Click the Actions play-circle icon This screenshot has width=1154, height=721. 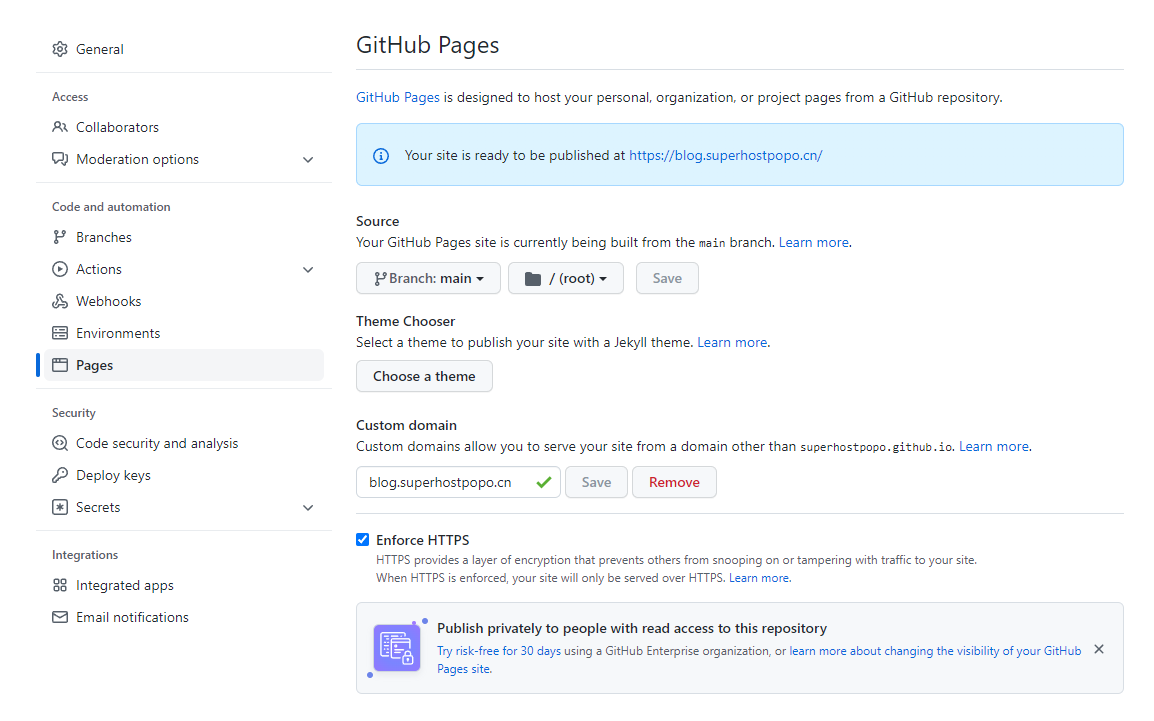pyautogui.click(x=60, y=269)
